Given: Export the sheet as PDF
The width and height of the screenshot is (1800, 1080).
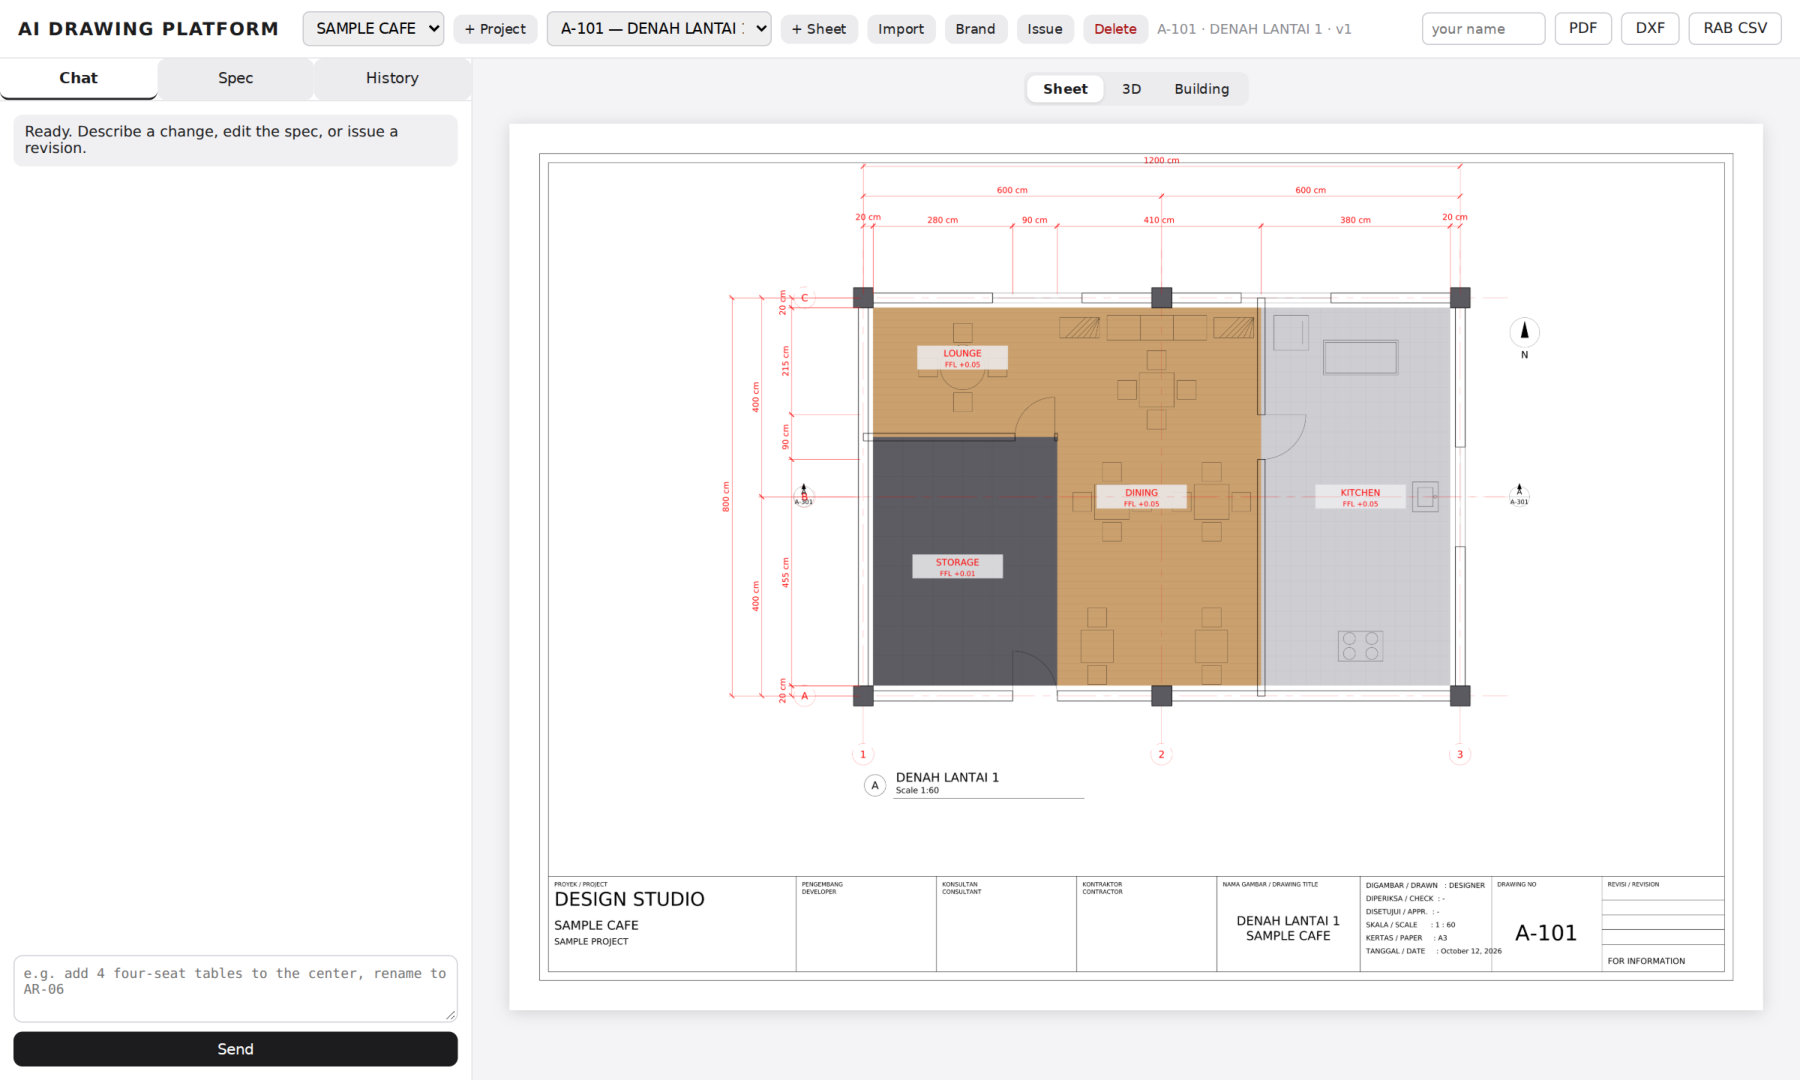Looking at the screenshot, I should tap(1583, 28).
